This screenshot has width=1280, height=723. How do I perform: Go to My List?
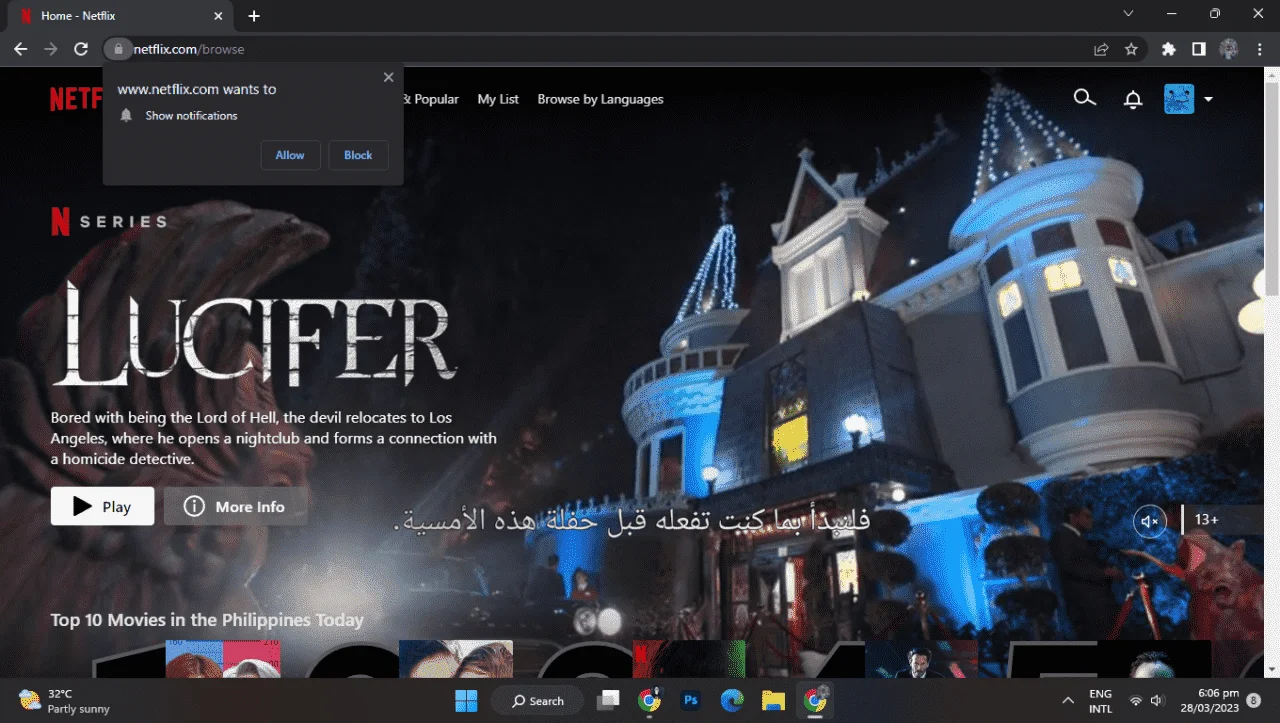(498, 99)
